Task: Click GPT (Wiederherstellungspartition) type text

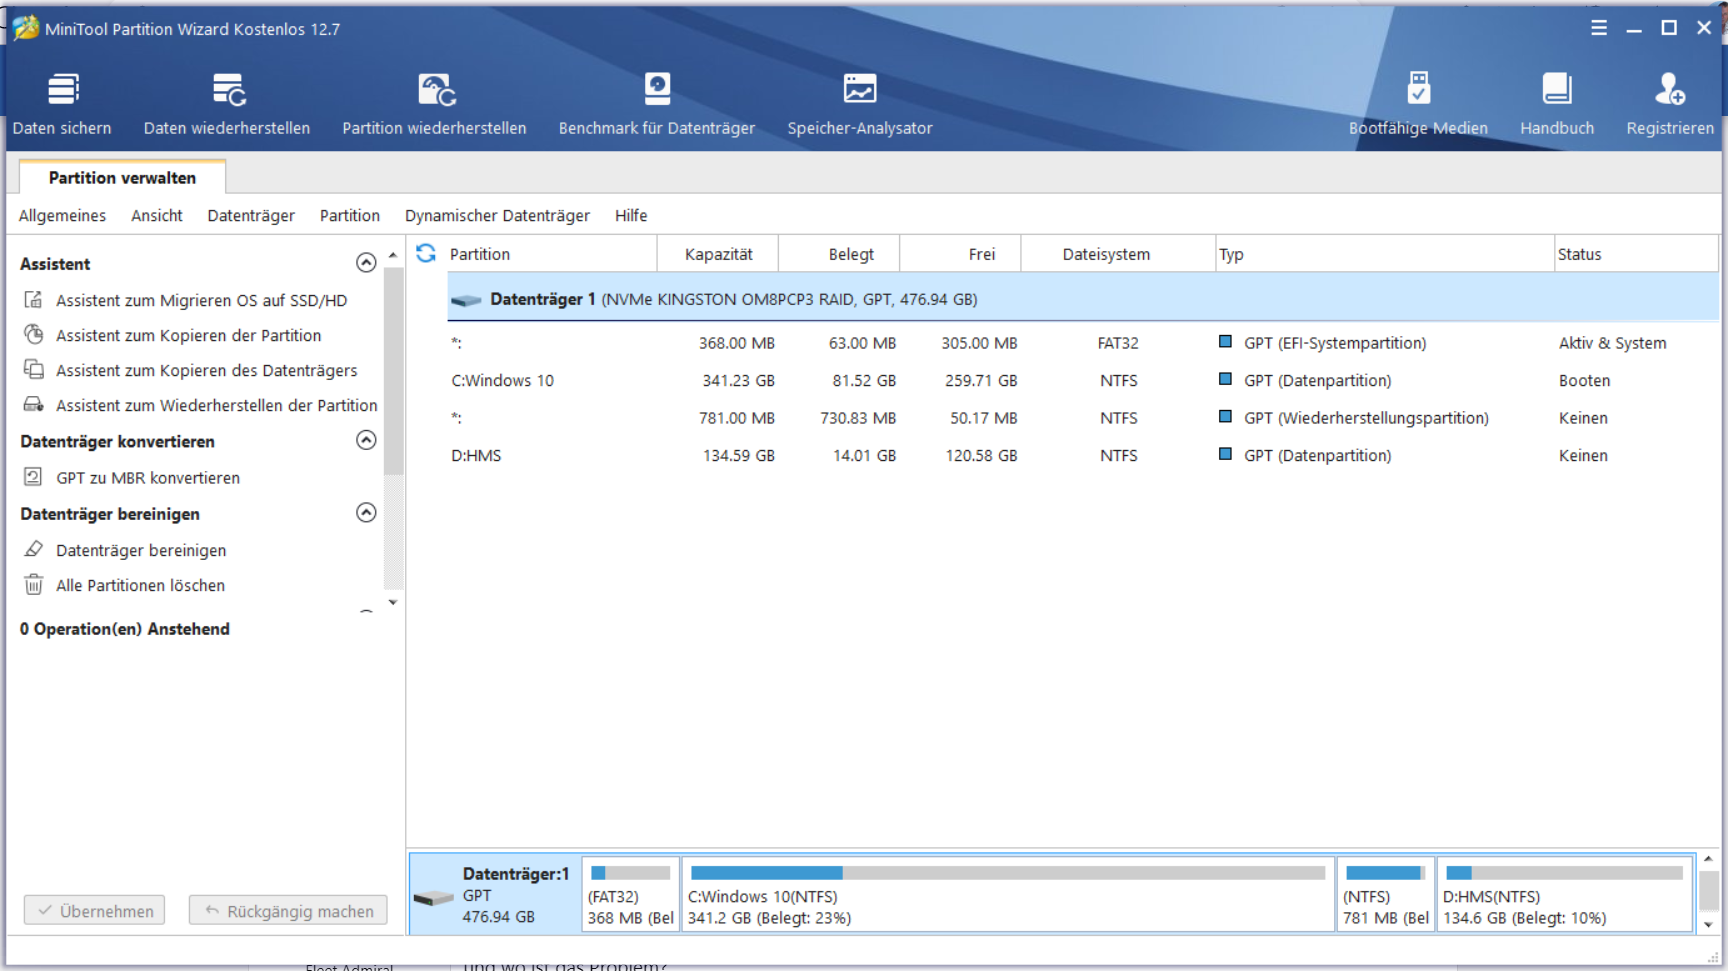Action: point(1366,418)
